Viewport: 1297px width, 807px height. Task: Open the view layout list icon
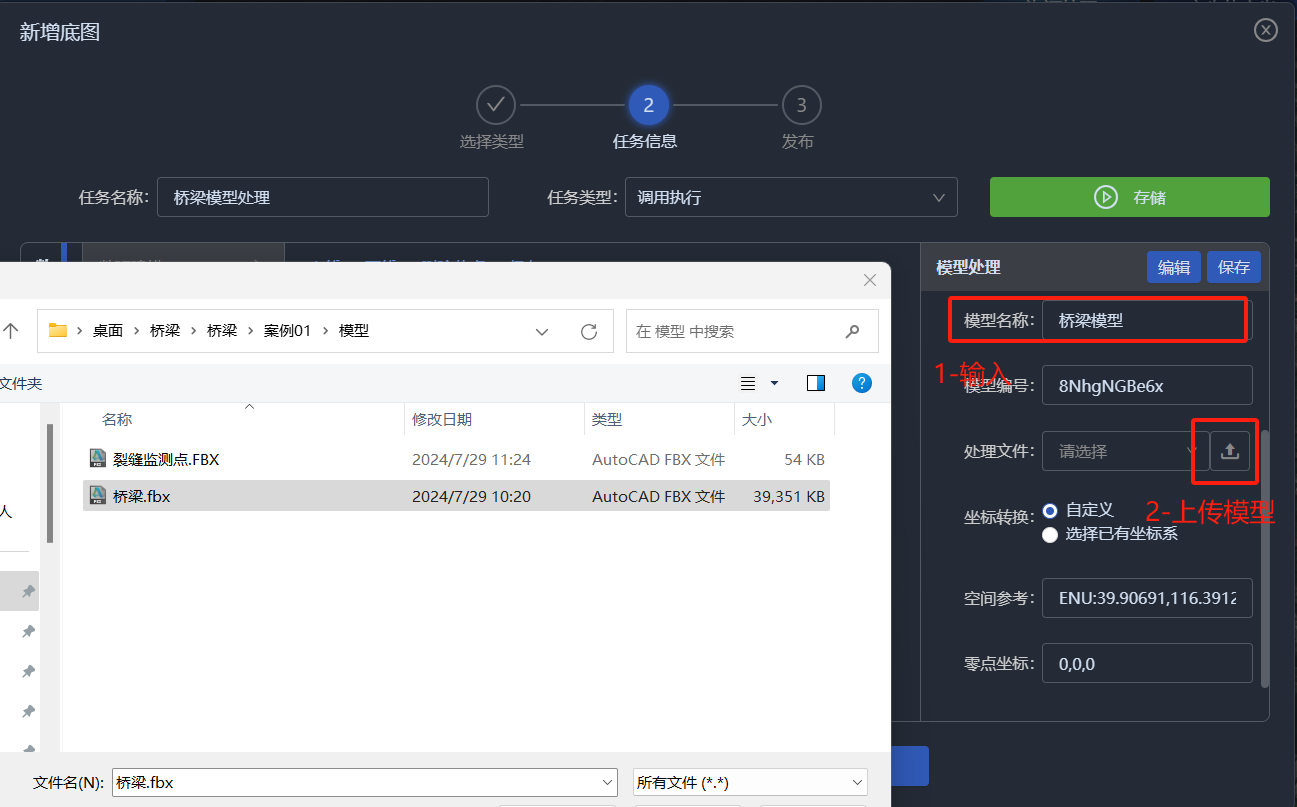pyautogui.click(x=748, y=383)
